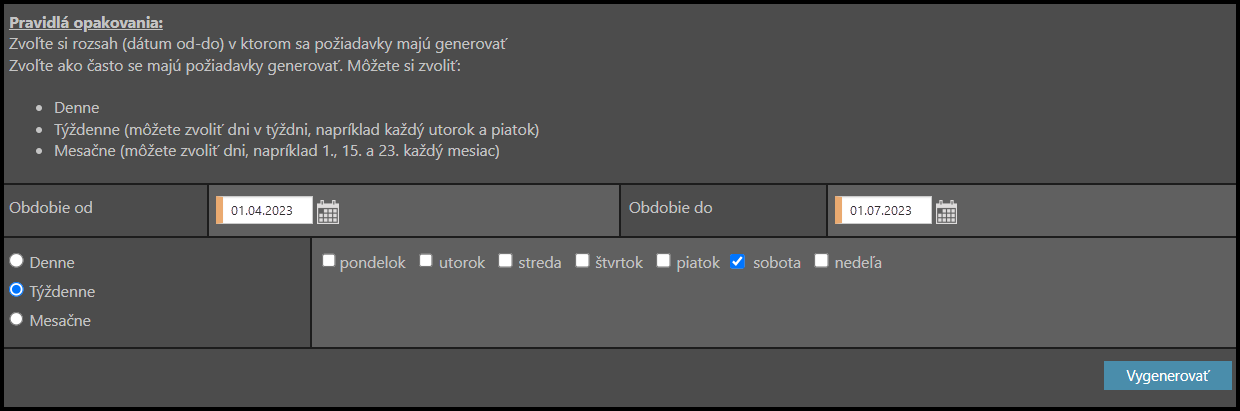Screen dimensions: 1240x411
Task: Click the bullet mentioning 1., 15. a 23.
Action: point(276,152)
